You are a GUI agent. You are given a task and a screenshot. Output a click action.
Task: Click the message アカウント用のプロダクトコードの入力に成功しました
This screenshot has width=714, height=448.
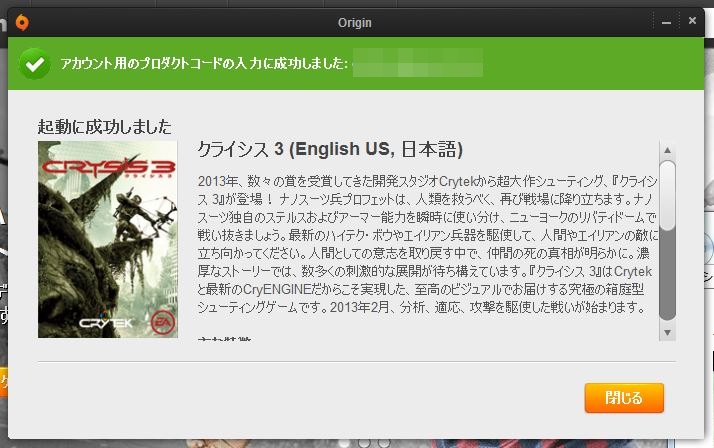204,63
